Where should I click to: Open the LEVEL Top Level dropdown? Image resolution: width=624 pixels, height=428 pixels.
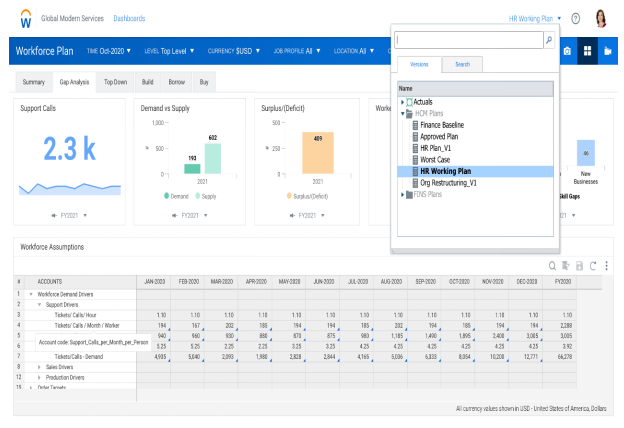pyautogui.click(x=169, y=51)
